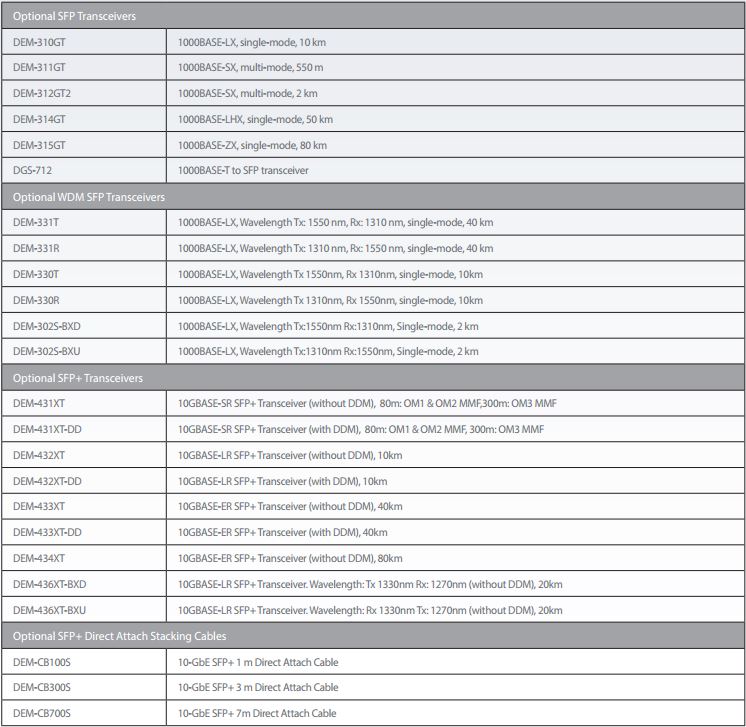Click the Optional WDM SFP Transceivers header
The width and height of the screenshot is (746, 727).
click(x=89, y=197)
